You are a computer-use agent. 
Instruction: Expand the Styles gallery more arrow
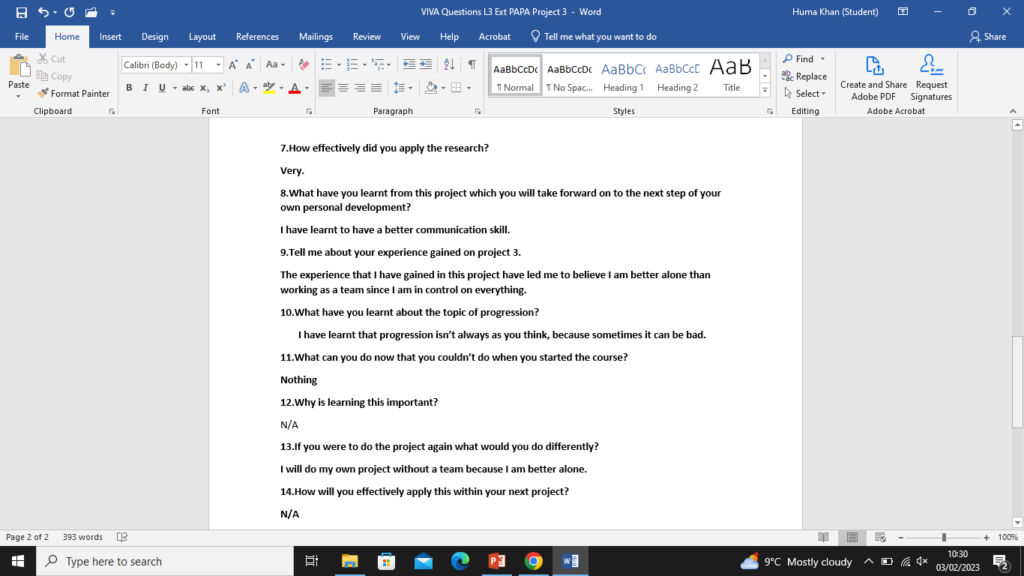(765, 90)
